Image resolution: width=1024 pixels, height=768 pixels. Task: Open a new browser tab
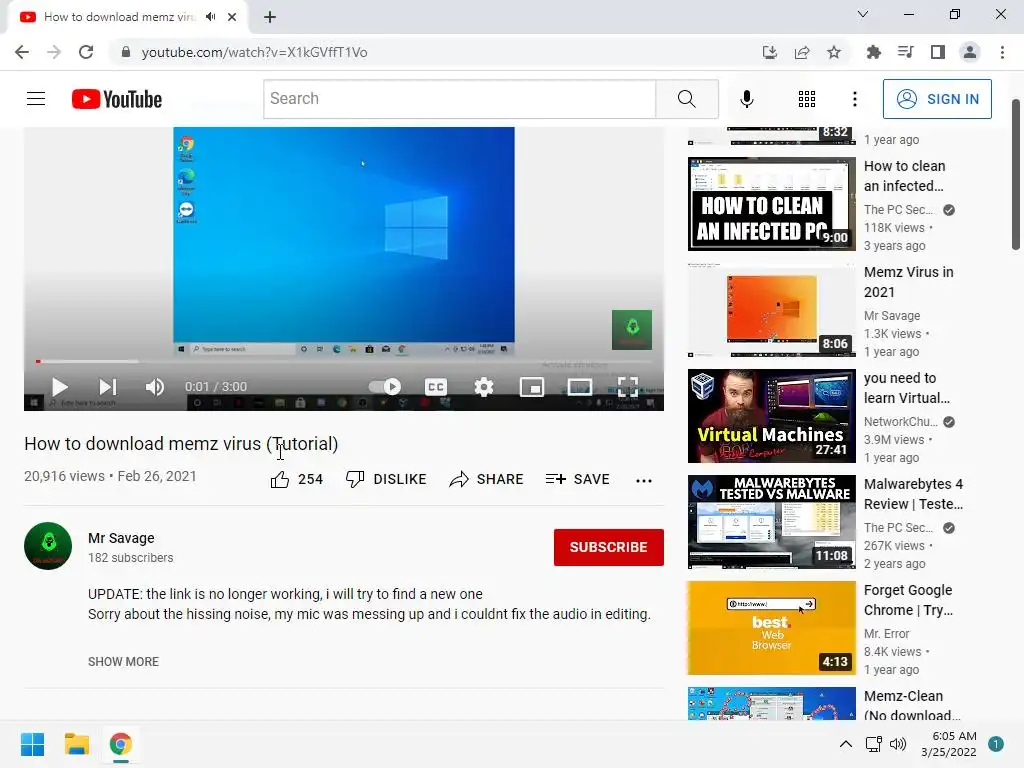[x=270, y=18]
